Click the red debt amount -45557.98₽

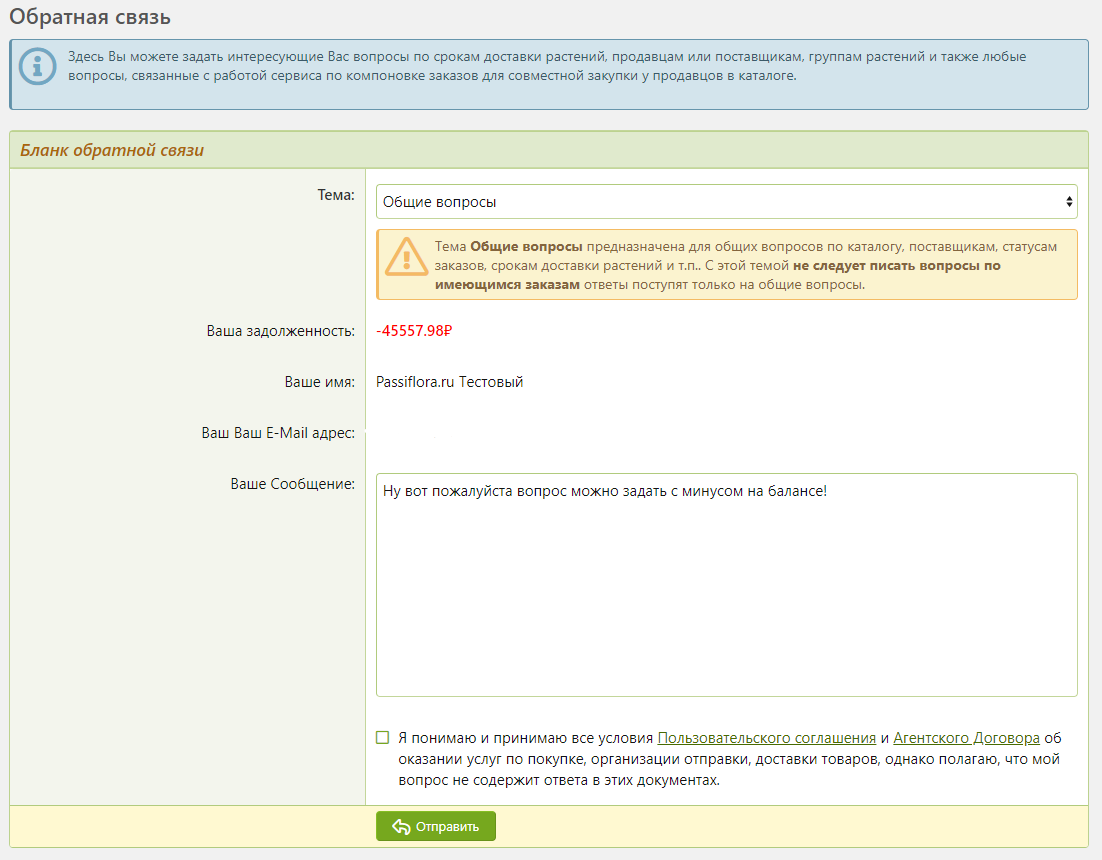pos(415,332)
